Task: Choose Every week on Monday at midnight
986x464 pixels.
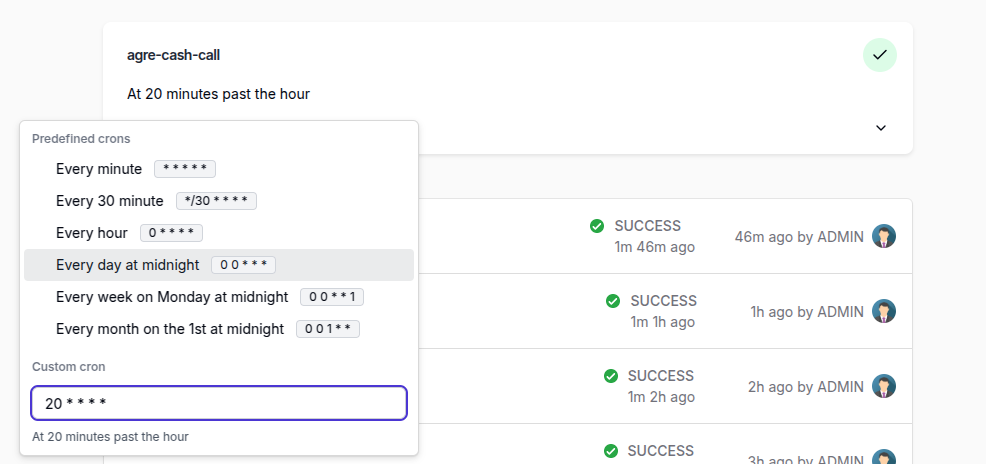Action: pyautogui.click(x=219, y=297)
